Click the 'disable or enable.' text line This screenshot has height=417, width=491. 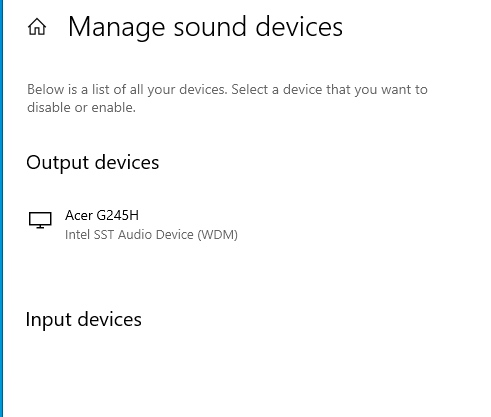pyautogui.click(x=81, y=108)
